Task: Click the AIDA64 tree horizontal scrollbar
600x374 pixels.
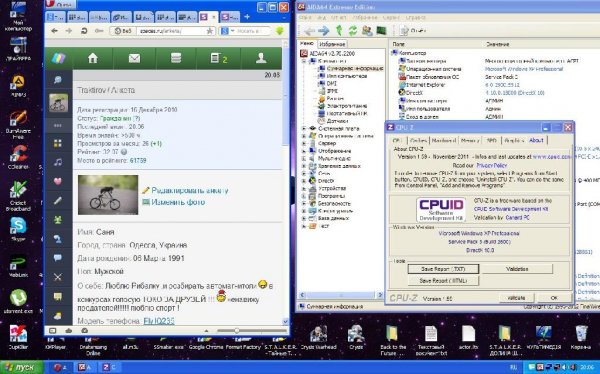Action: [341, 295]
